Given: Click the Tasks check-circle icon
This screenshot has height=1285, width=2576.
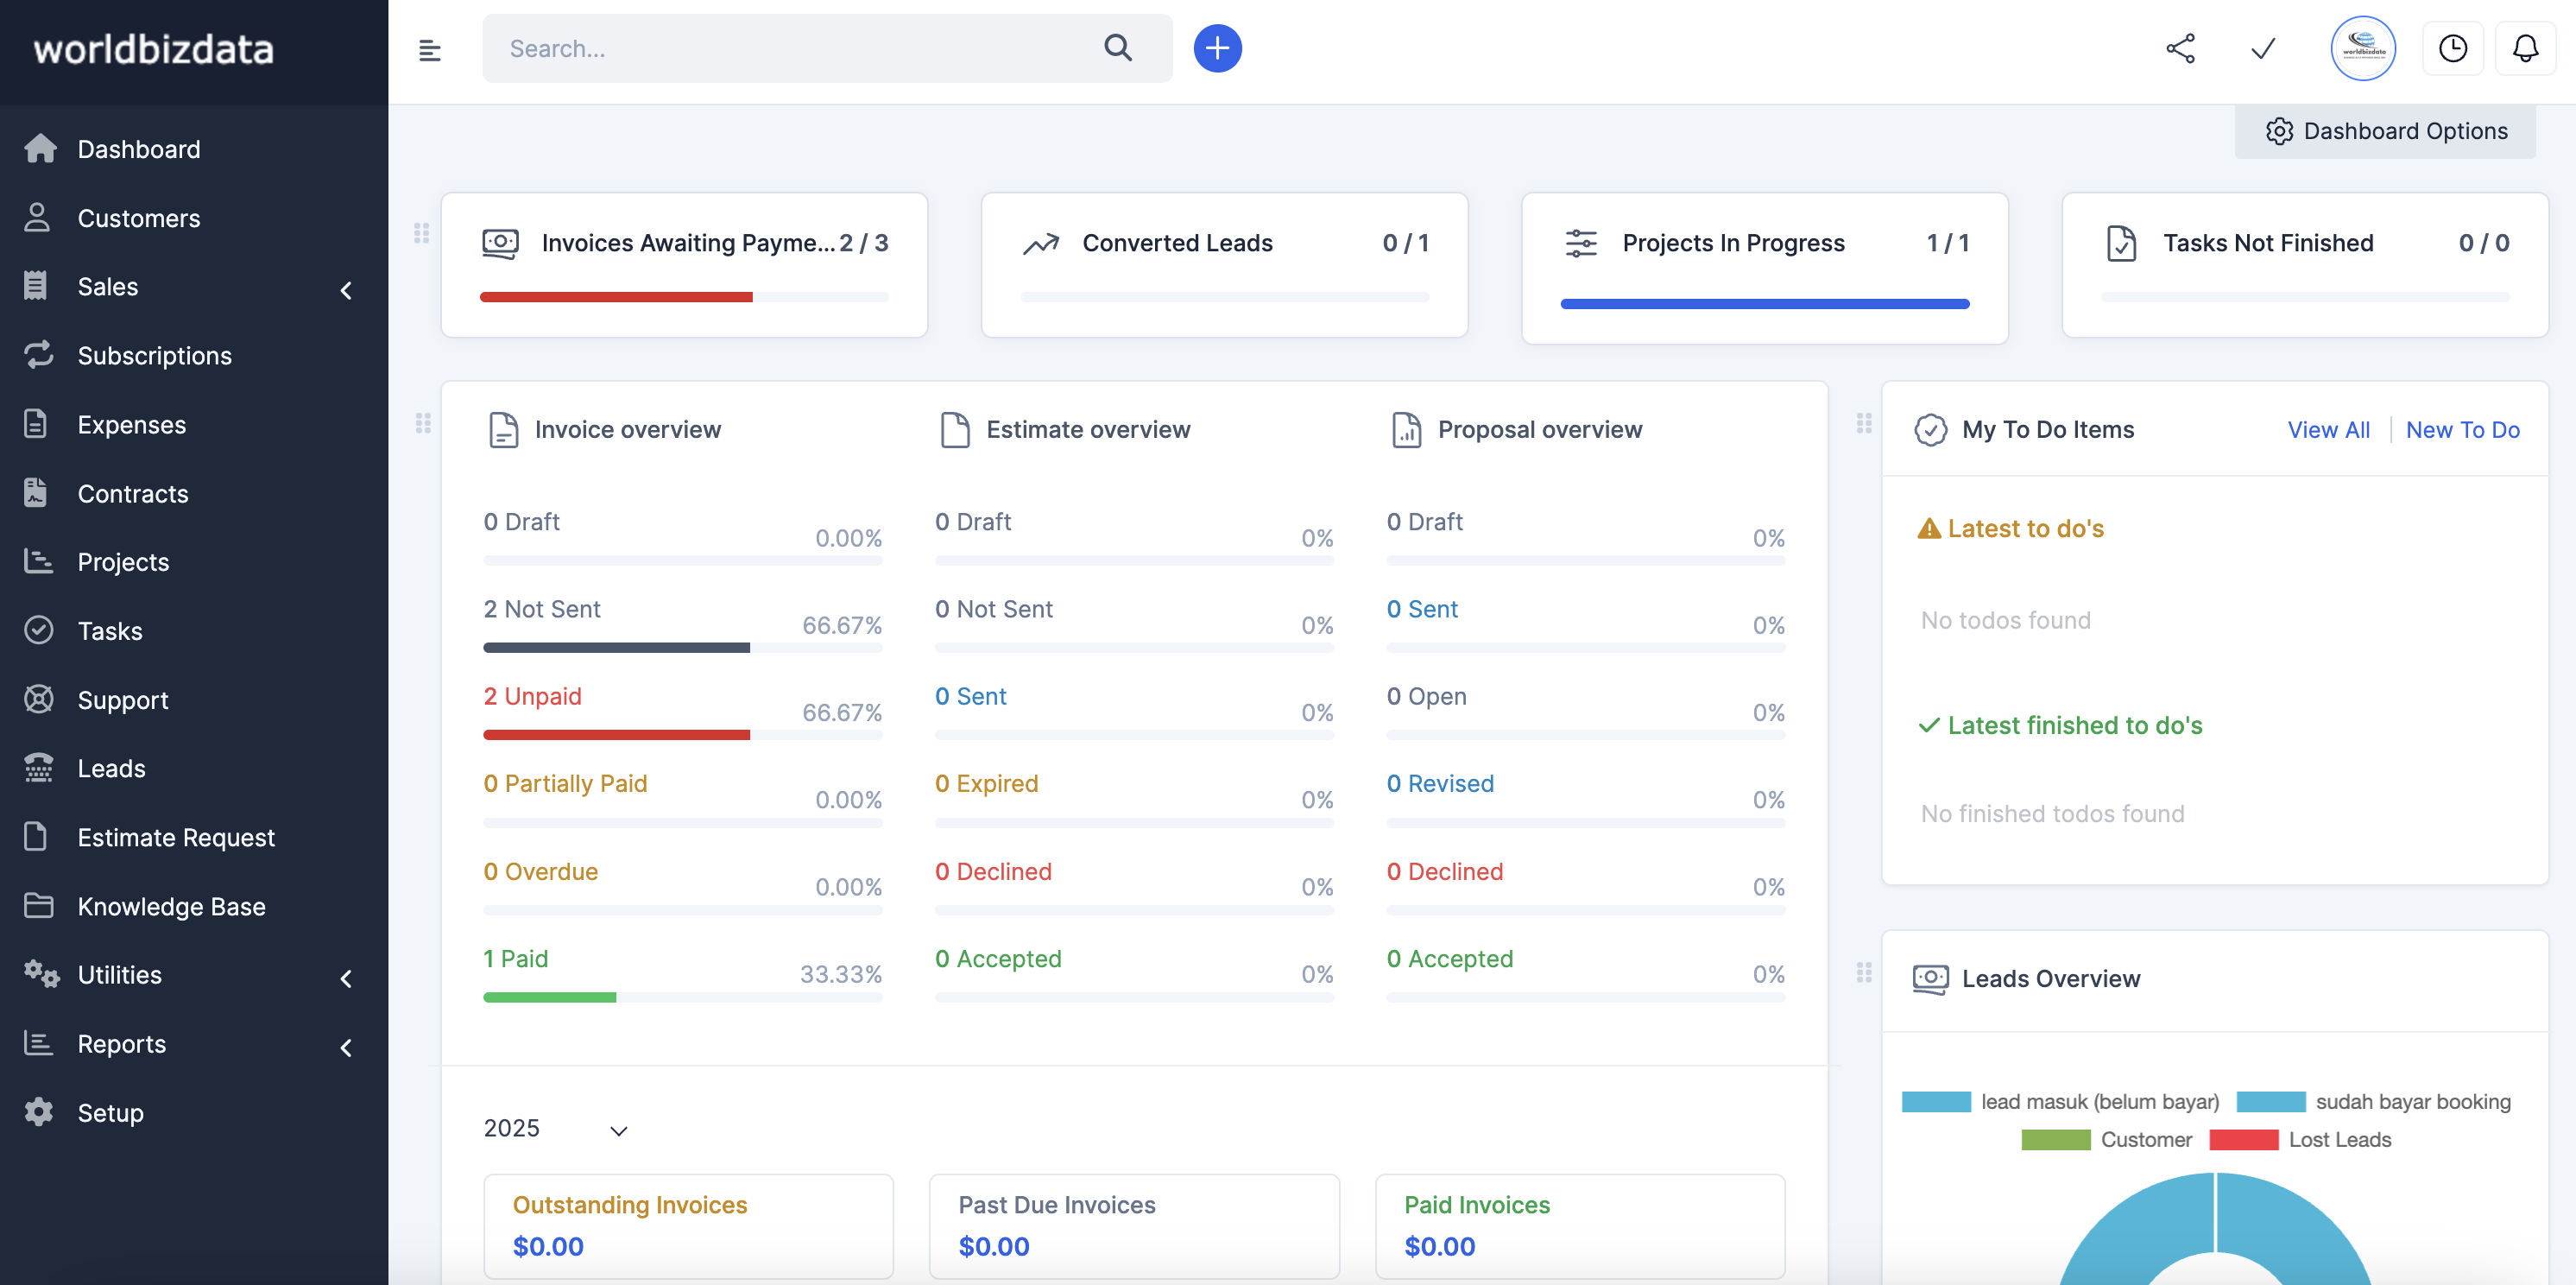Looking at the screenshot, I should [x=38, y=630].
